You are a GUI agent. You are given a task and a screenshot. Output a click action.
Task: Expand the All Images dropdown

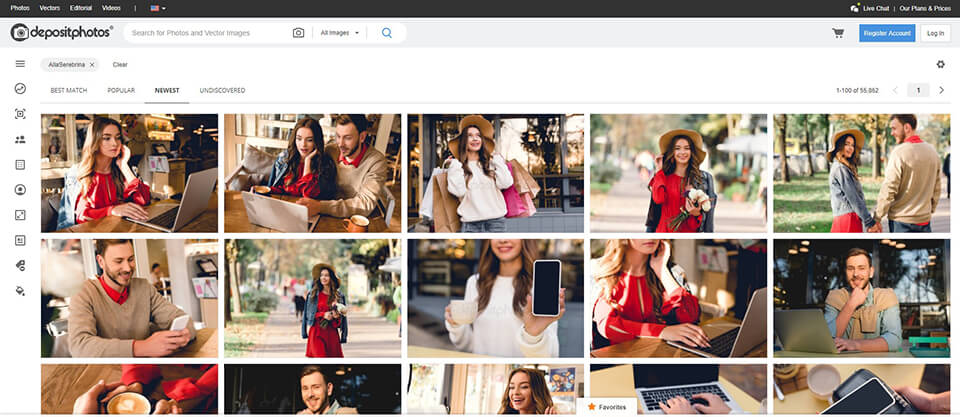pos(340,33)
